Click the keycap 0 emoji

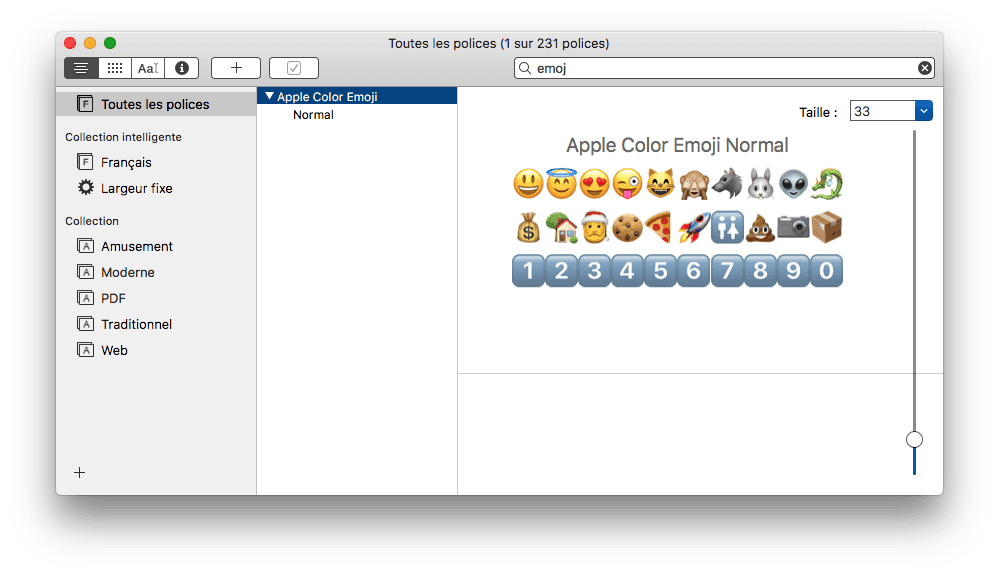tap(826, 271)
